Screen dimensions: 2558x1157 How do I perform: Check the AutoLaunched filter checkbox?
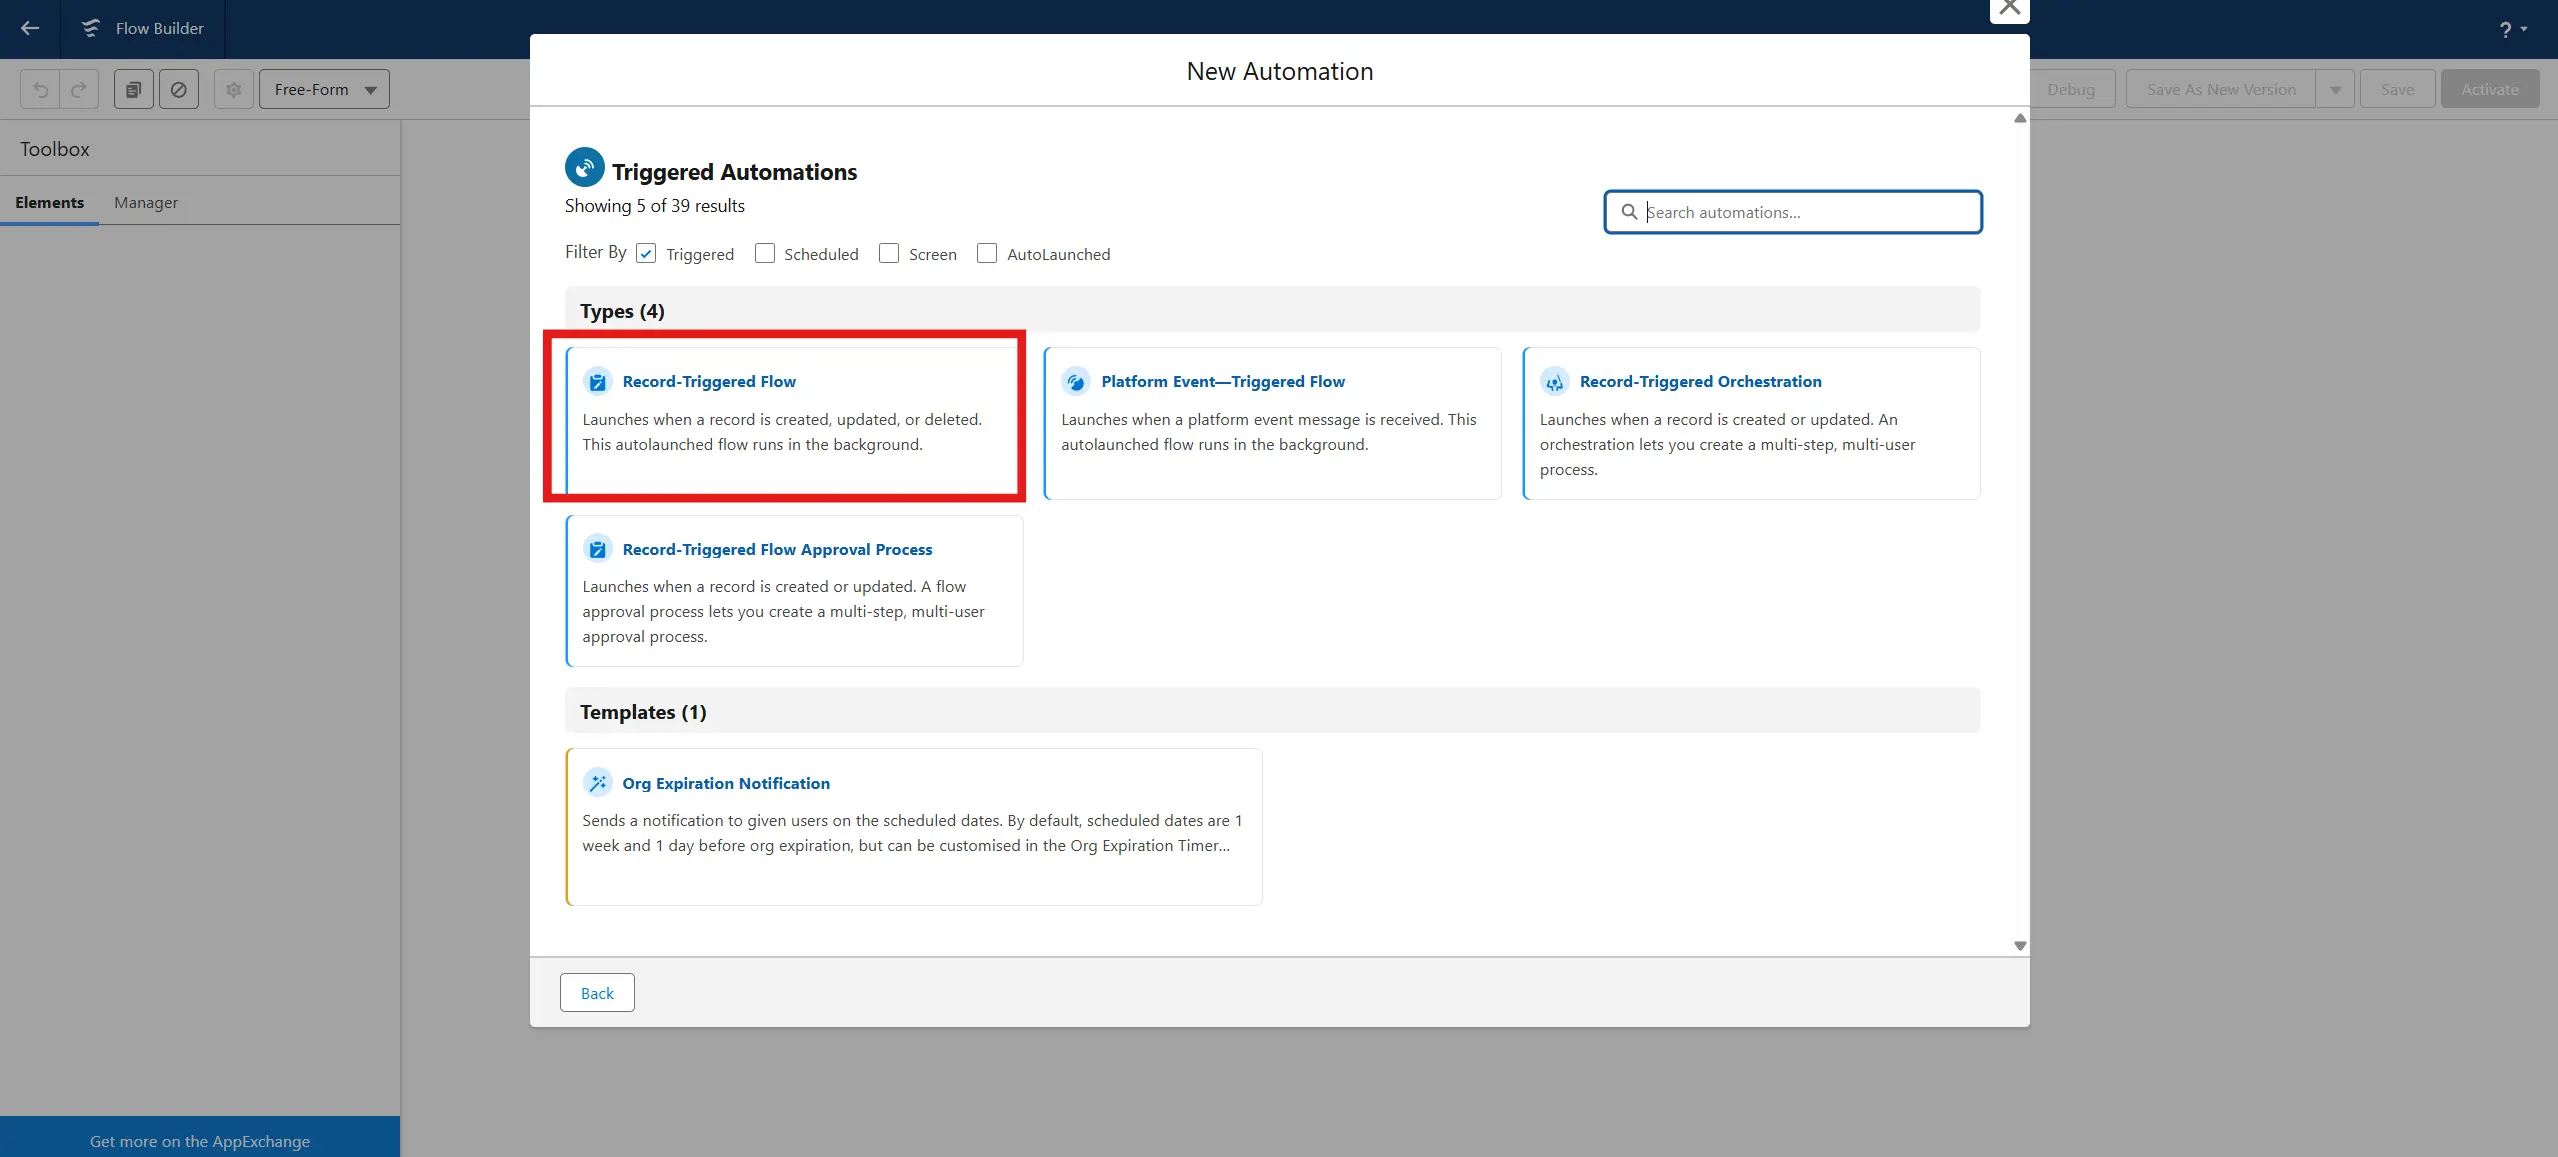pos(987,254)
